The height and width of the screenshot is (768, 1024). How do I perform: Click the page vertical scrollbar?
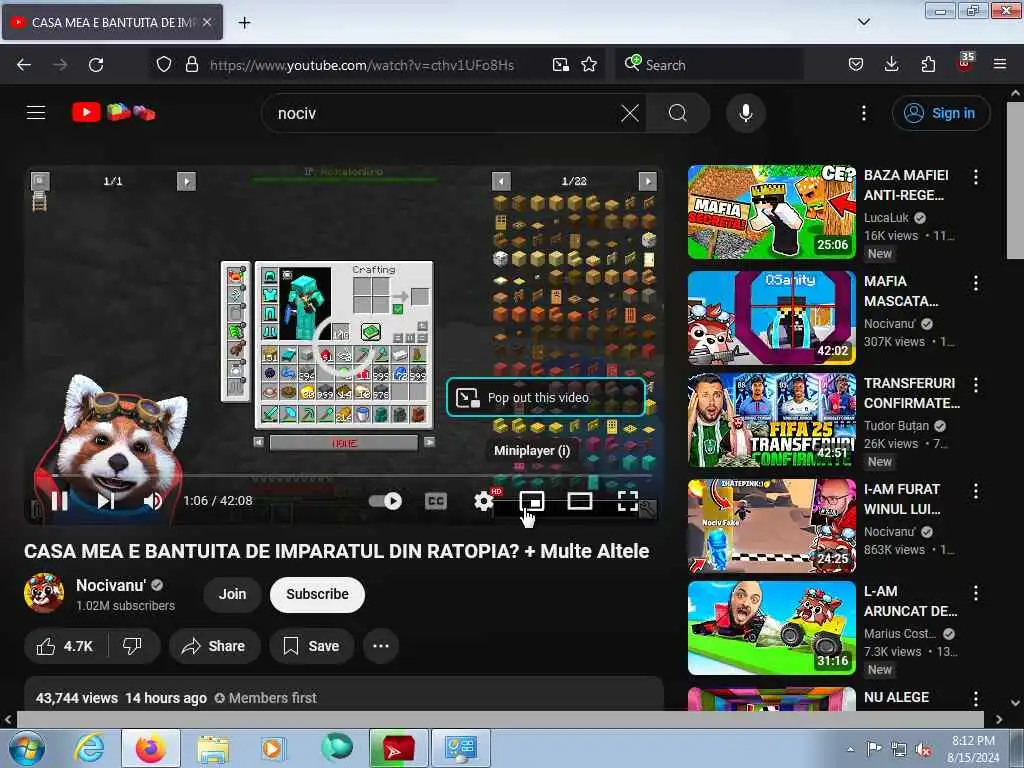(1016, 180)
